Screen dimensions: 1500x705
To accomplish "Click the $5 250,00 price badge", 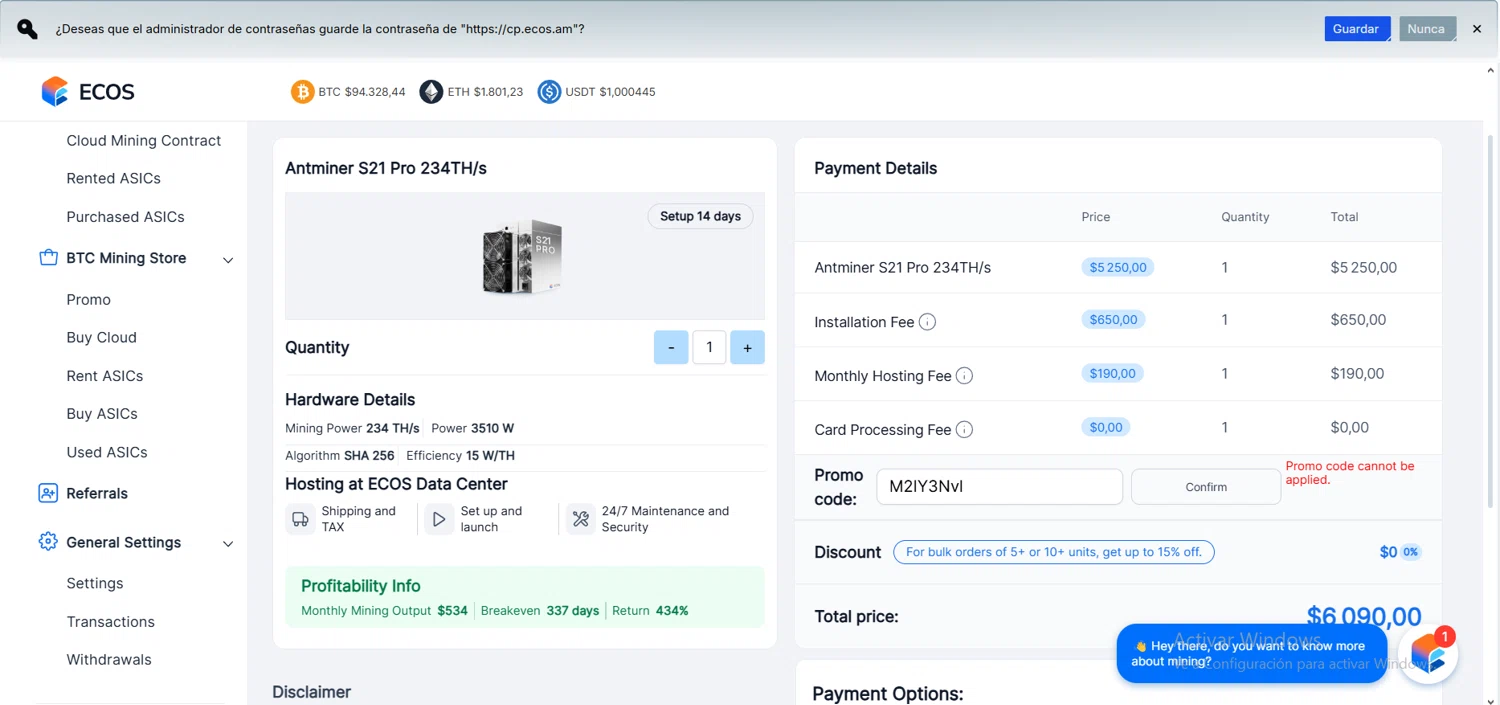I will 1118,267.
